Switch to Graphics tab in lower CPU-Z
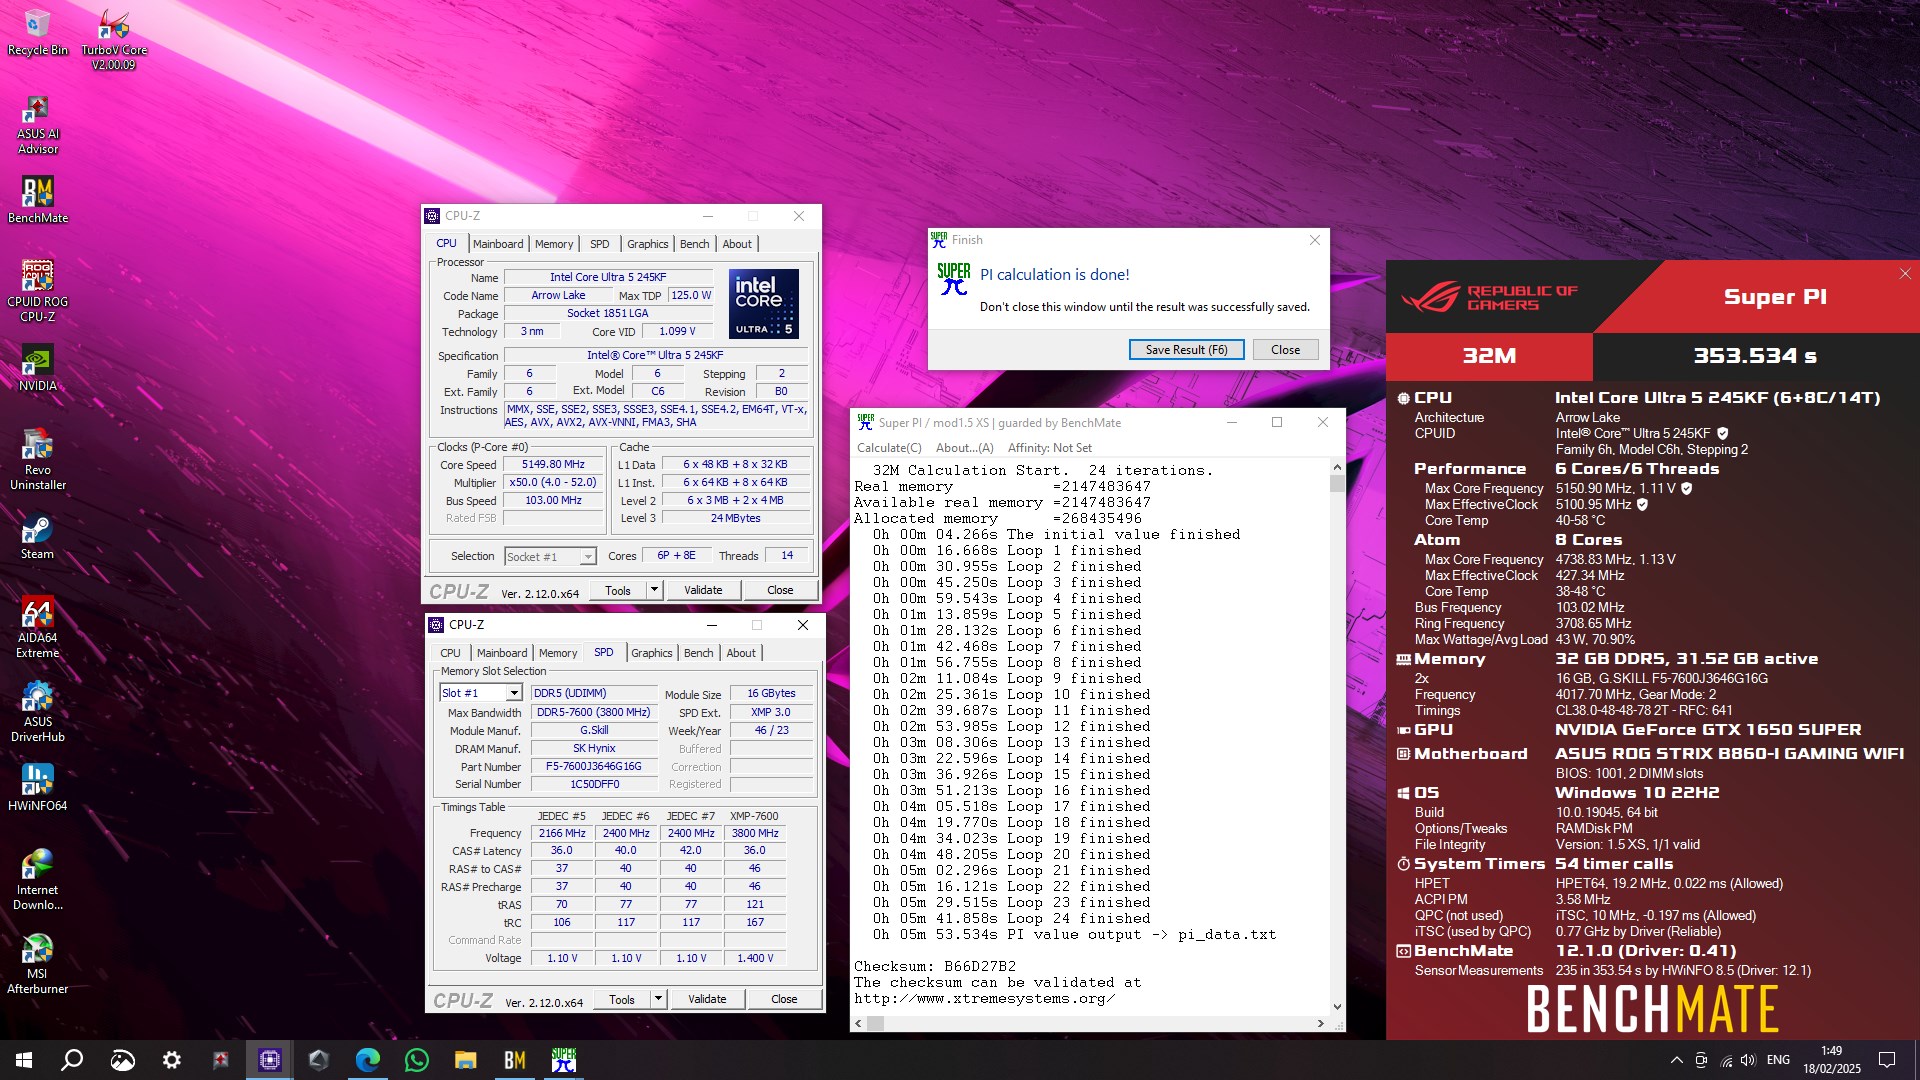The width and height of the screenshot is (1920, 1080). coord(652,653)
